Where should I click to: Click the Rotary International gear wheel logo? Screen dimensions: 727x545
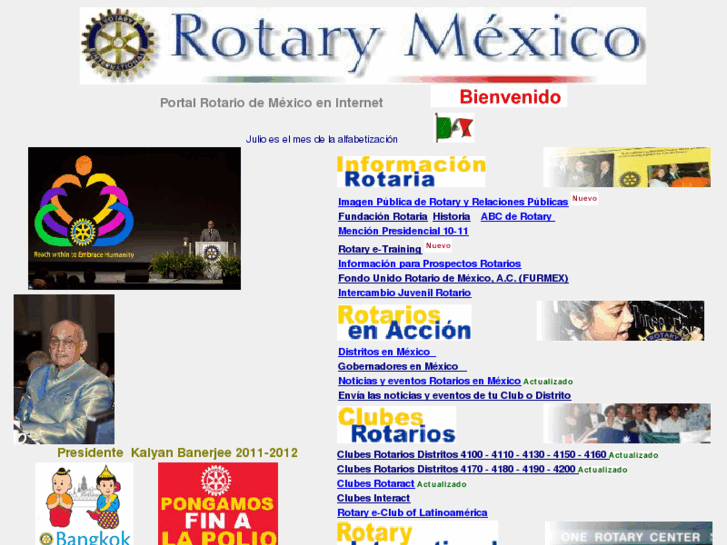[118, 45]
